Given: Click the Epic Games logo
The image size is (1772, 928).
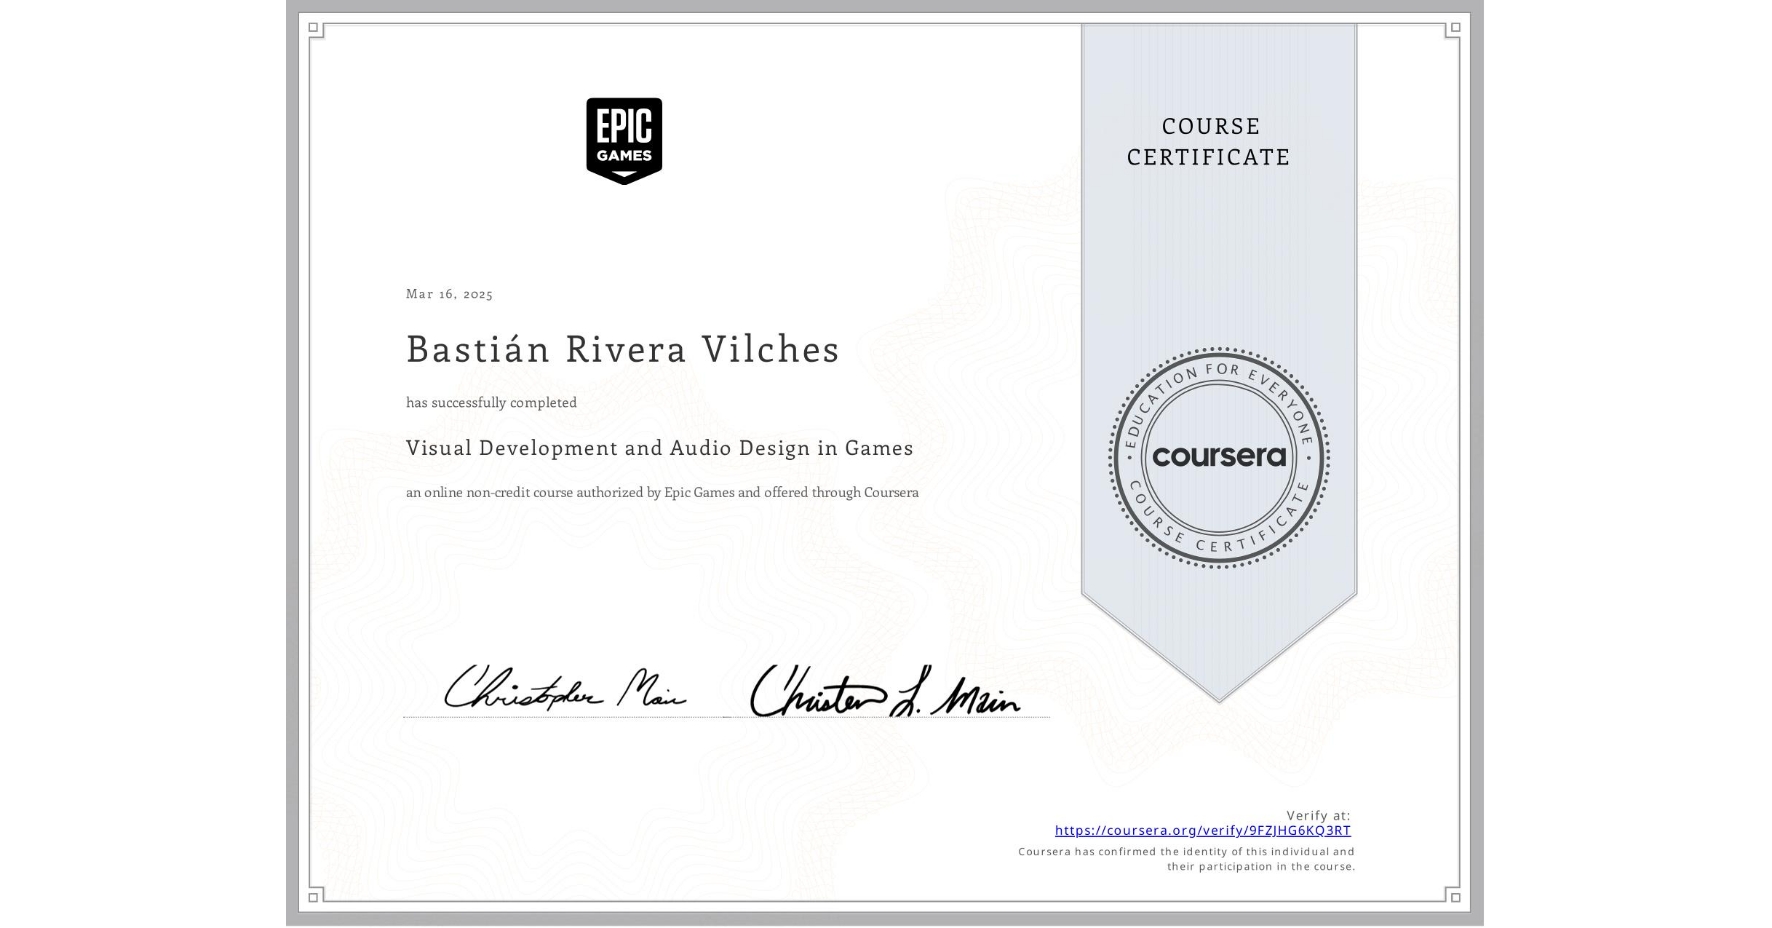Looking at the screenshot, I should click(x=625, y=141).
